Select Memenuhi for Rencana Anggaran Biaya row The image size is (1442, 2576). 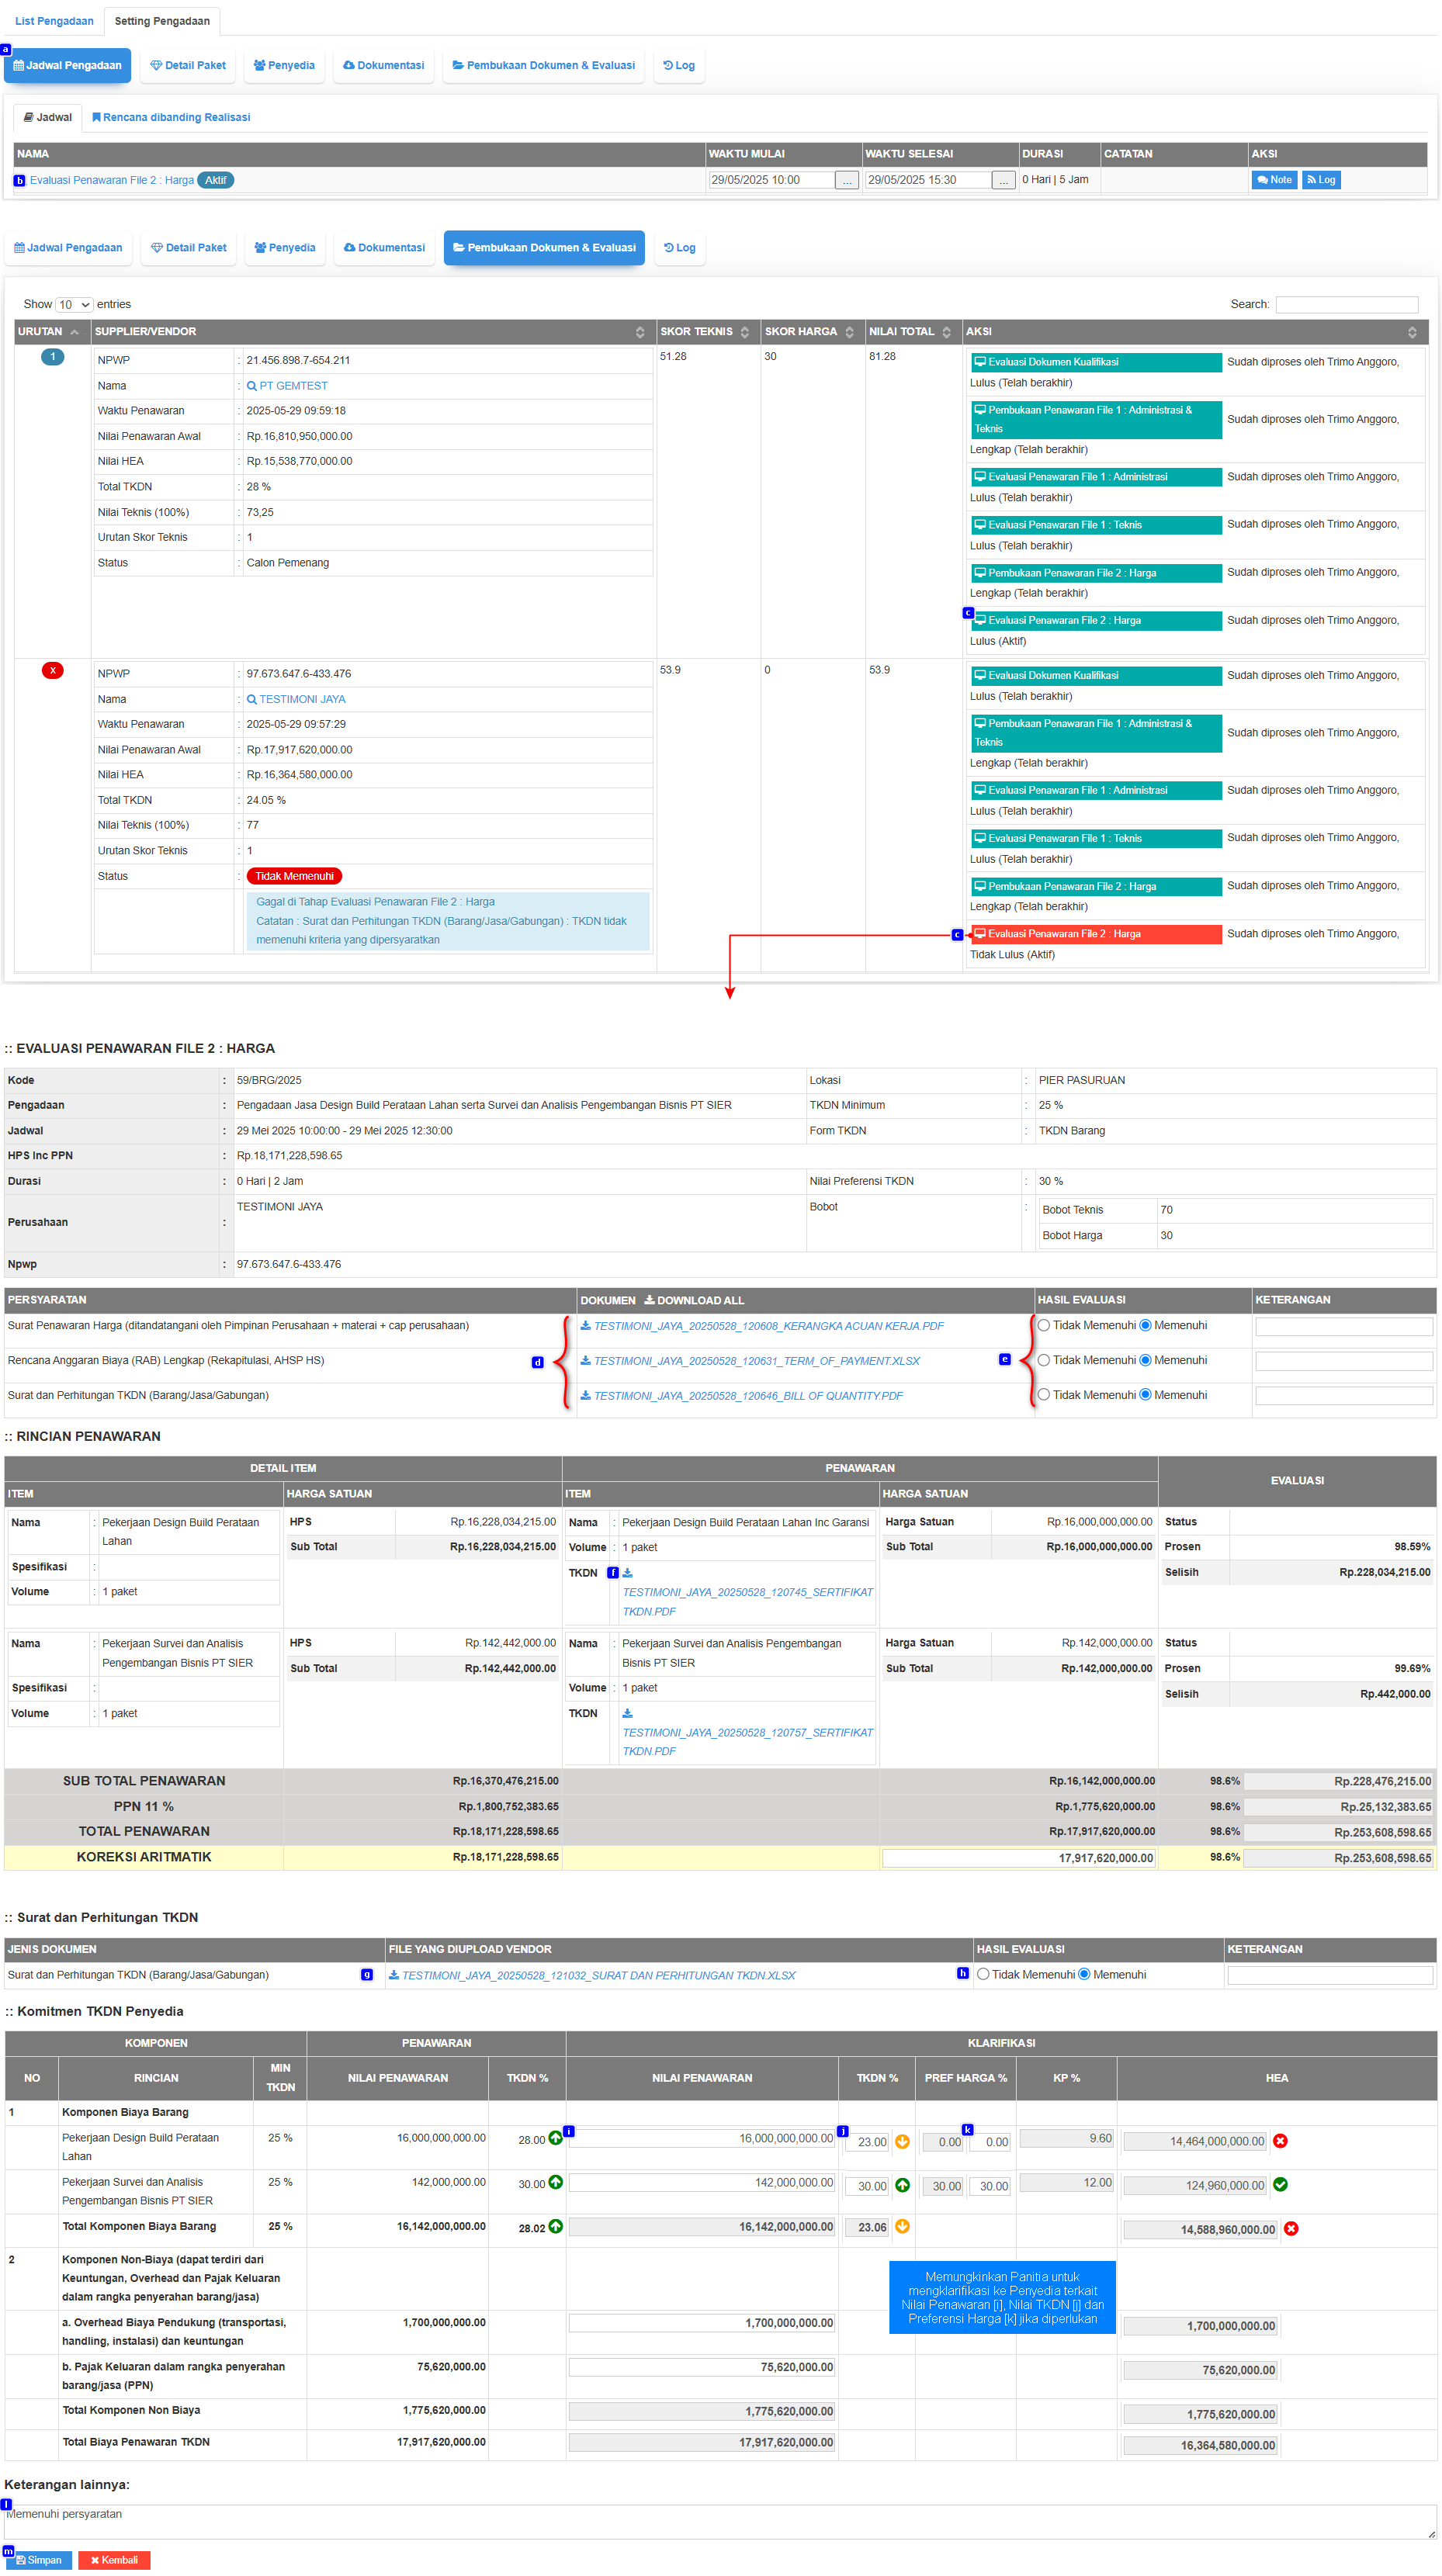pos(1146,1361)
